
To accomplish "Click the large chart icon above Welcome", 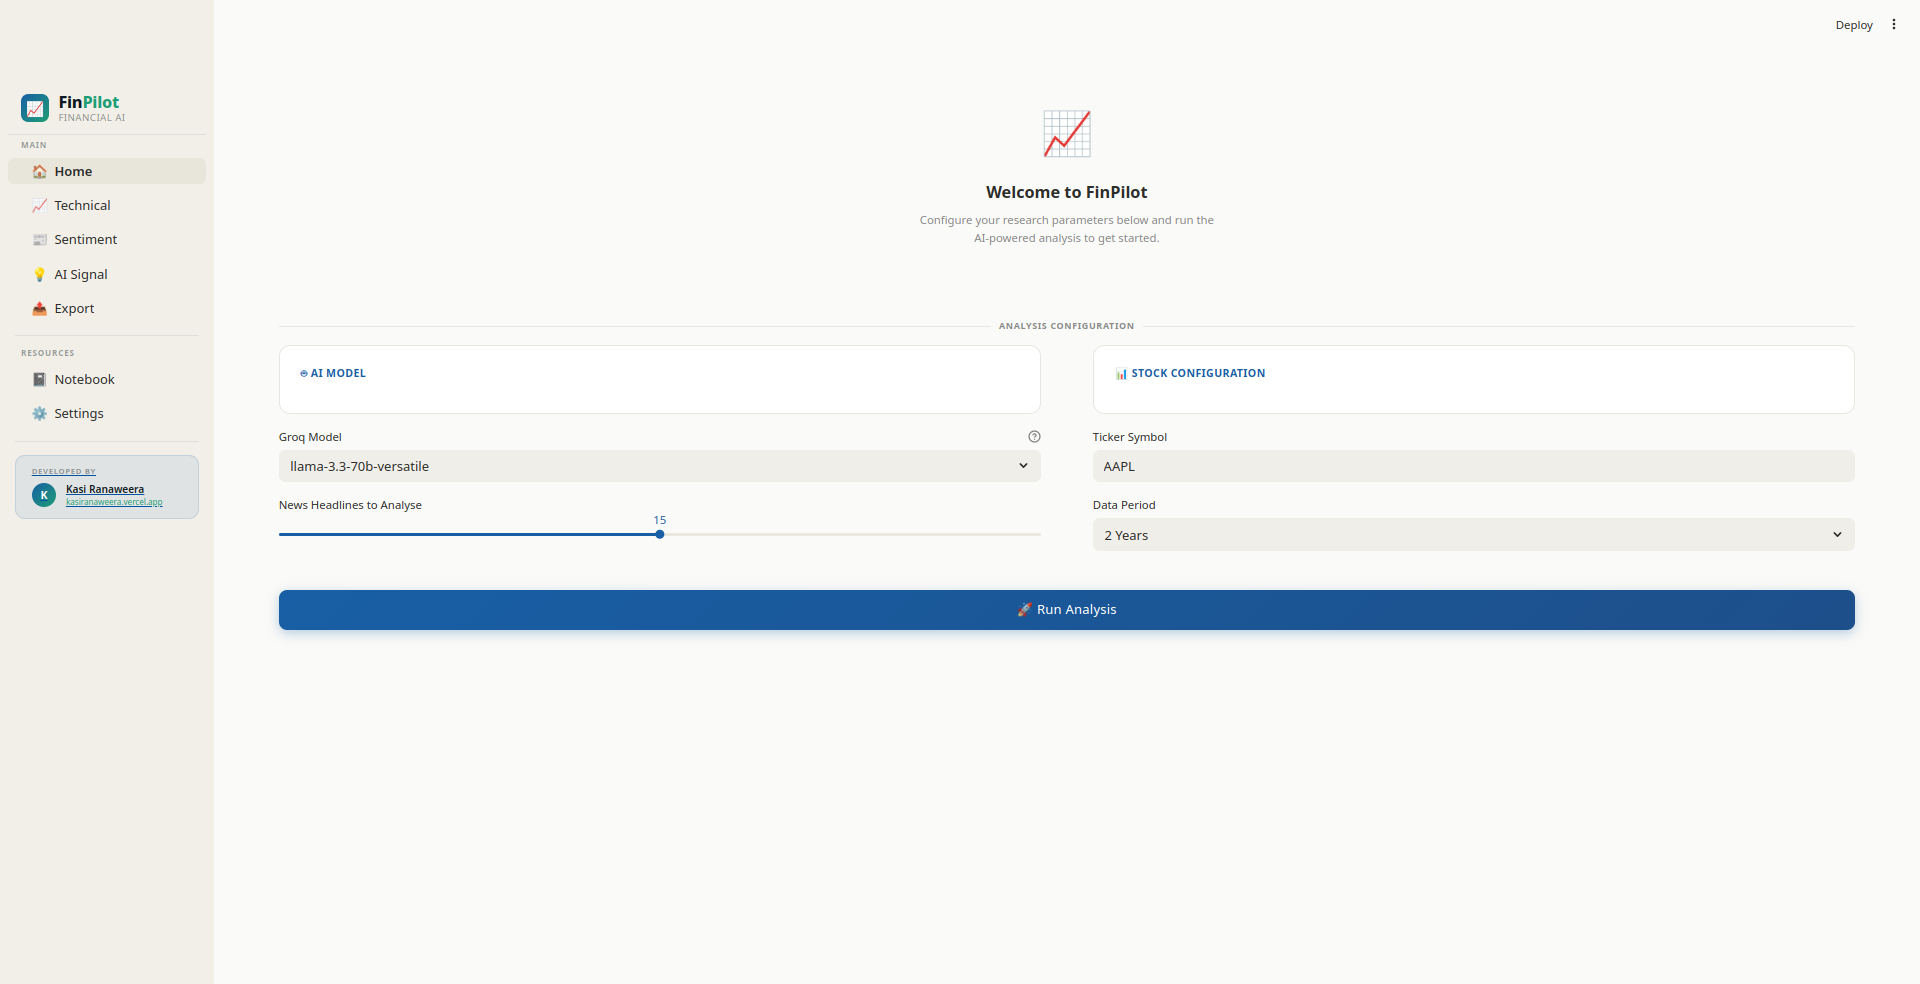I will 1067,134.
